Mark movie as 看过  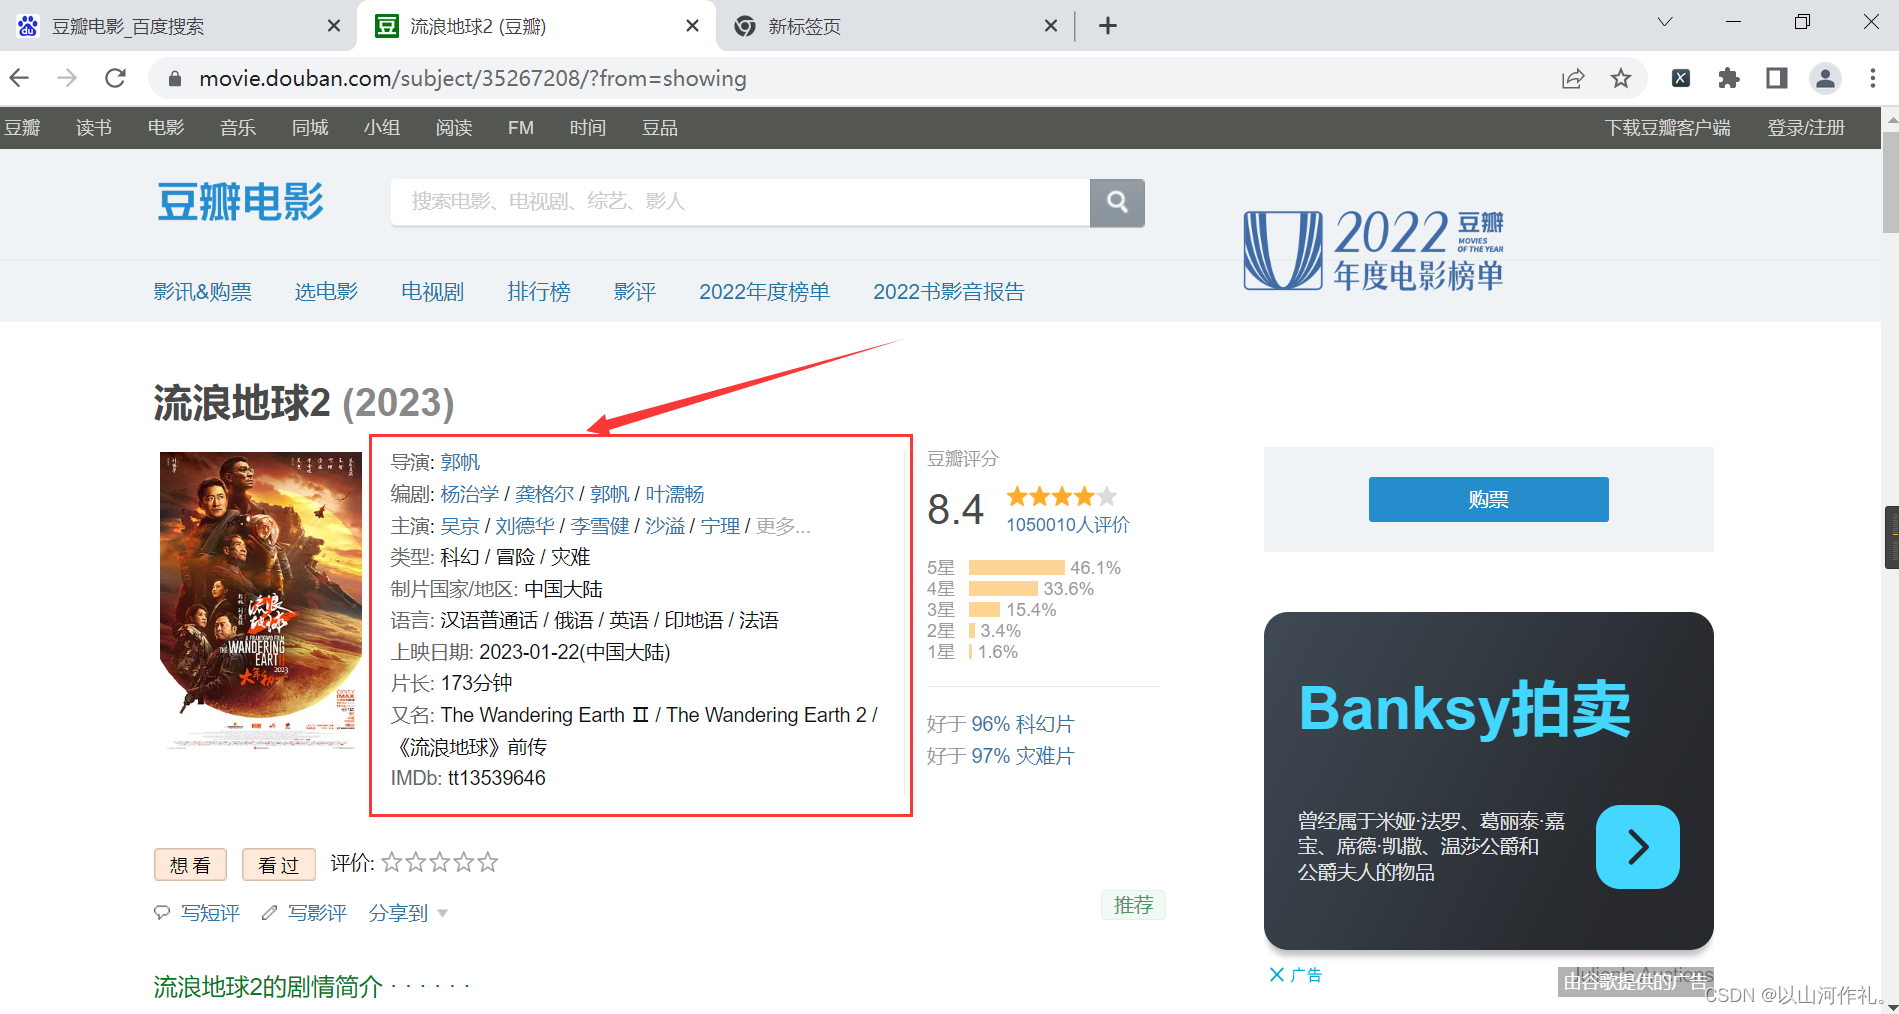tap(278, 865)
